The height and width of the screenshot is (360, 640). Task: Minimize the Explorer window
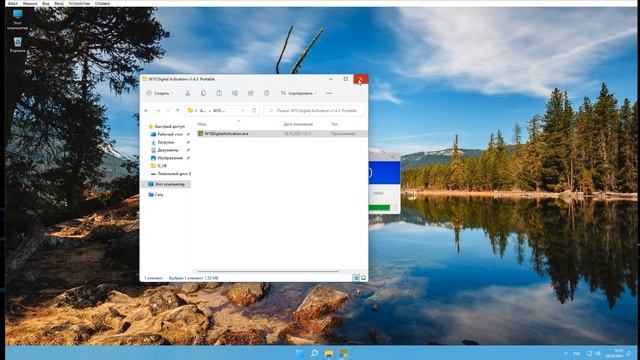[331, 79]
